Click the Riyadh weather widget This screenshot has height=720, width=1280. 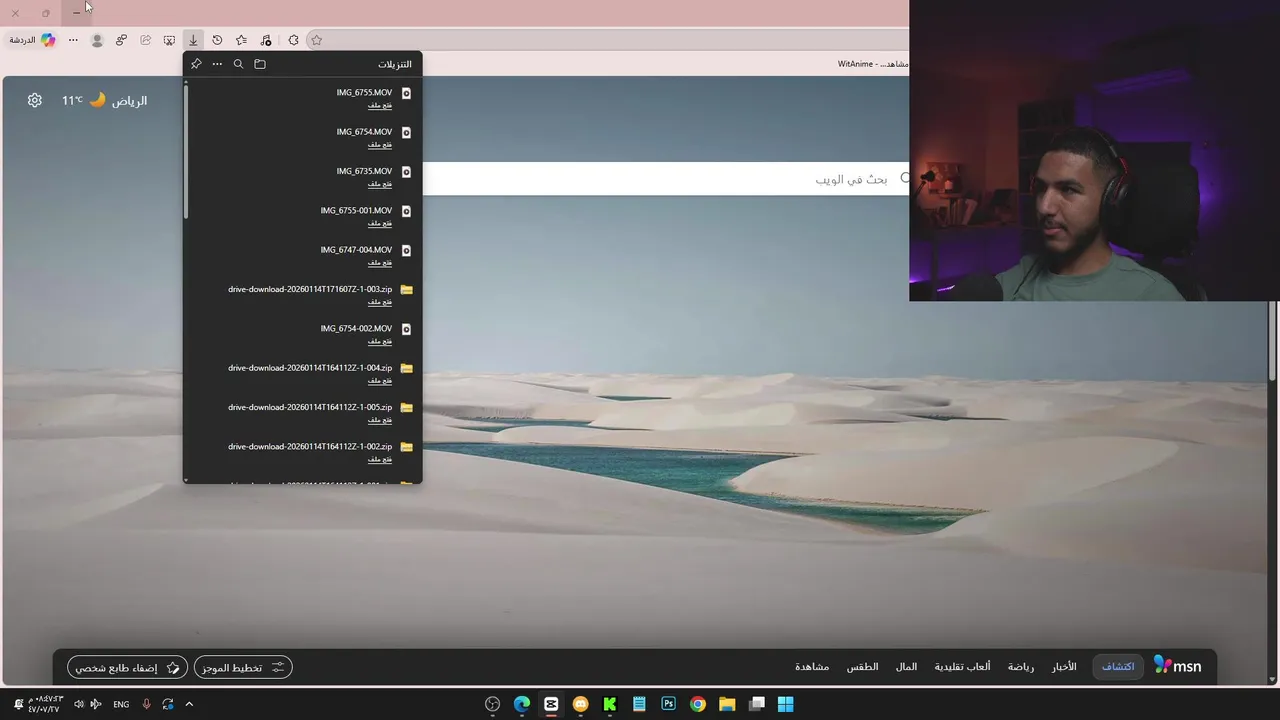tap(104, 100)
